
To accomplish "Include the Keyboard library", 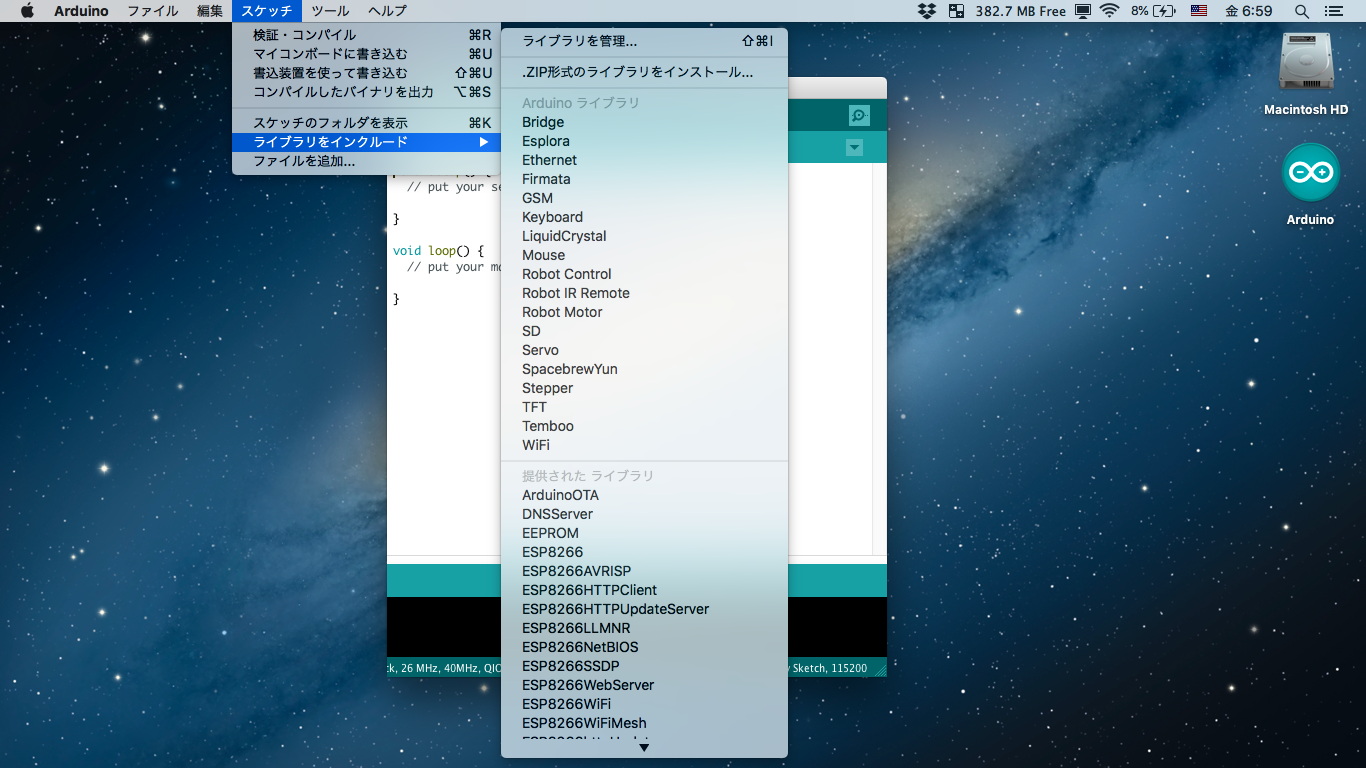I will 644,217.
